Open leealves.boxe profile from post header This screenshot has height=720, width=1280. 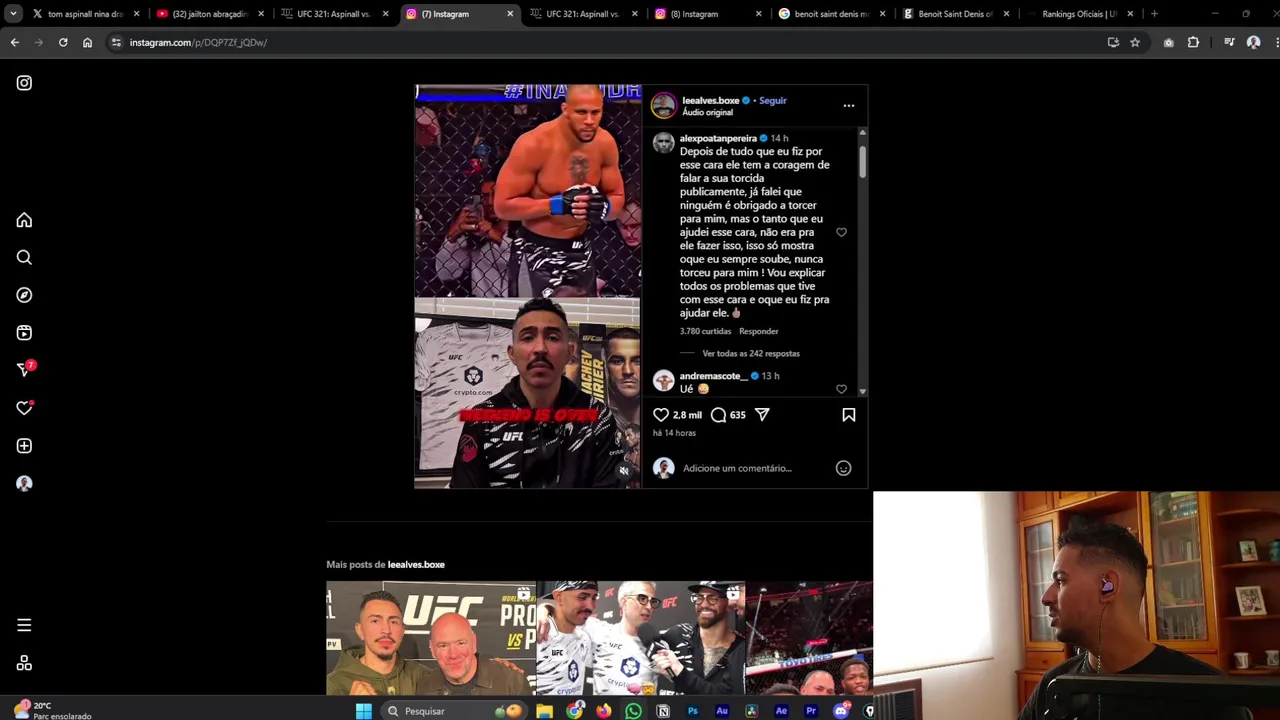(x=710, y=100)
